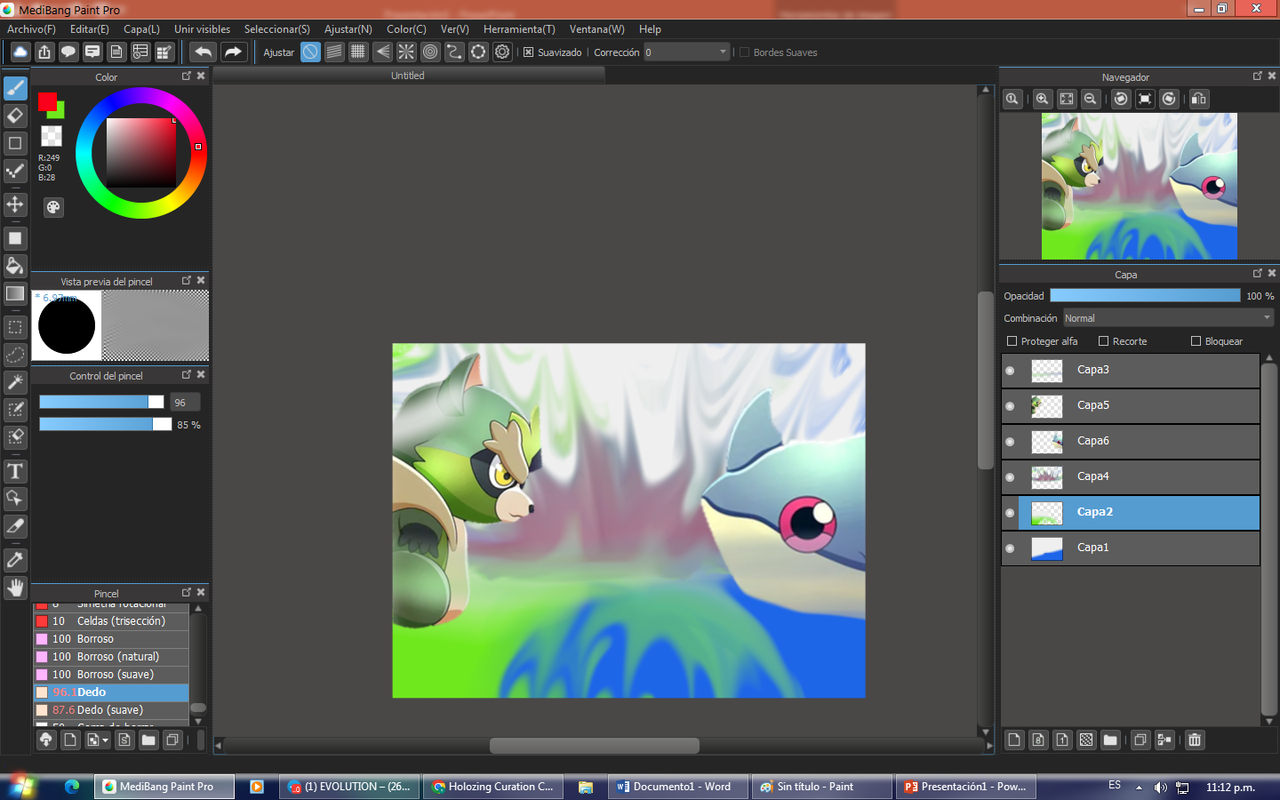Click the Undo arrow button

coord(203,52)
